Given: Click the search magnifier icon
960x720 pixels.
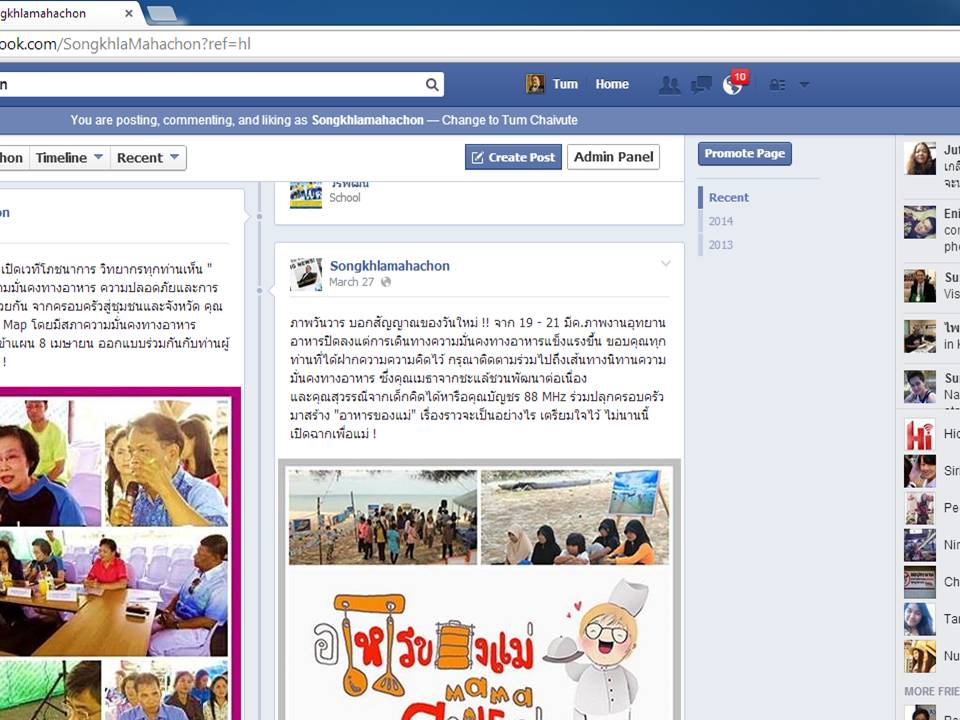Looking at the screenshot, I should (432, 84).
